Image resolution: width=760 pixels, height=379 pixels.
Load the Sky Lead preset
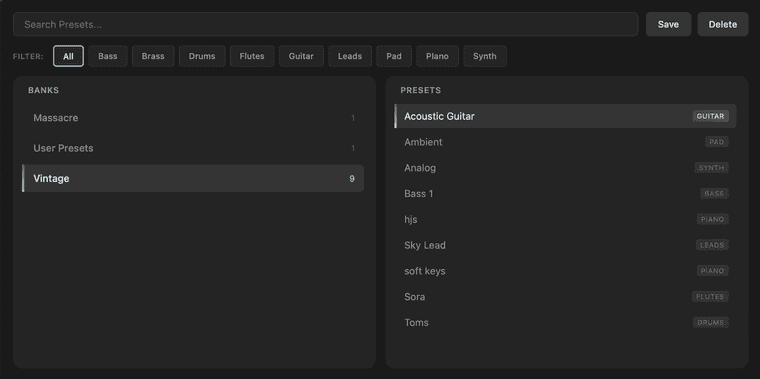(x=565, y=245)
